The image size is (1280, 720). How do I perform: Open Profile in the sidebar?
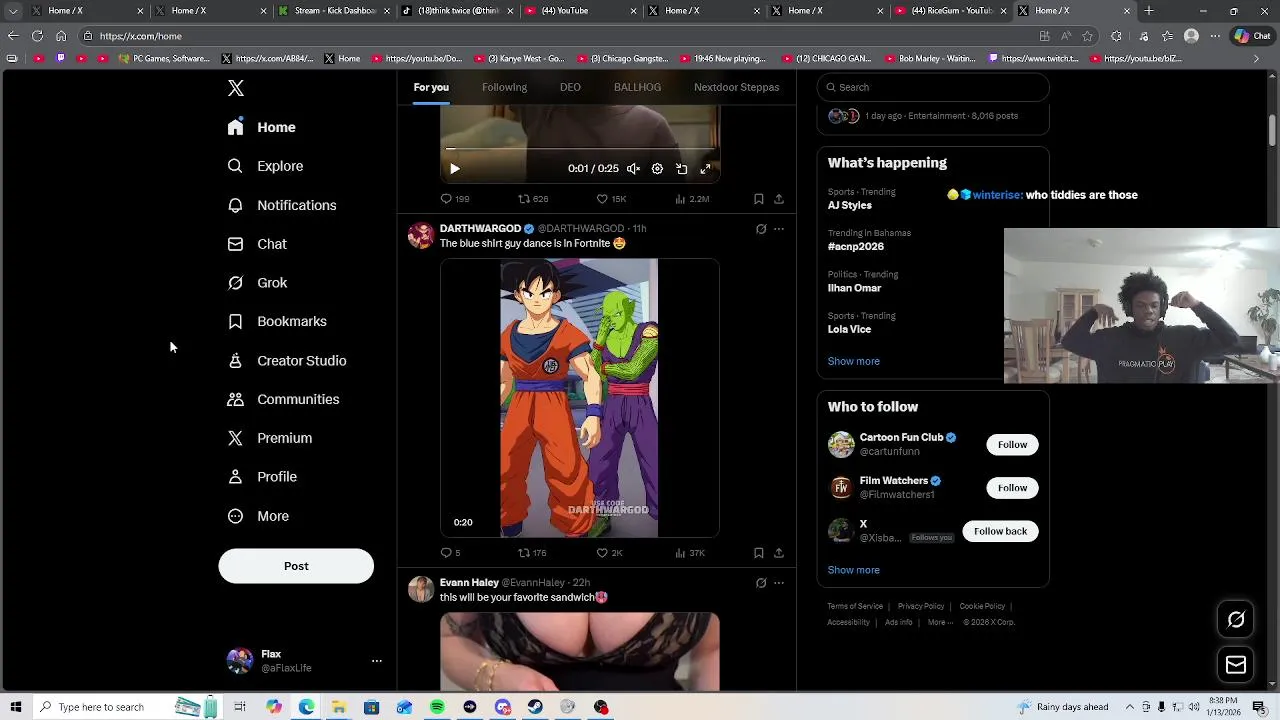pos(263,477)
